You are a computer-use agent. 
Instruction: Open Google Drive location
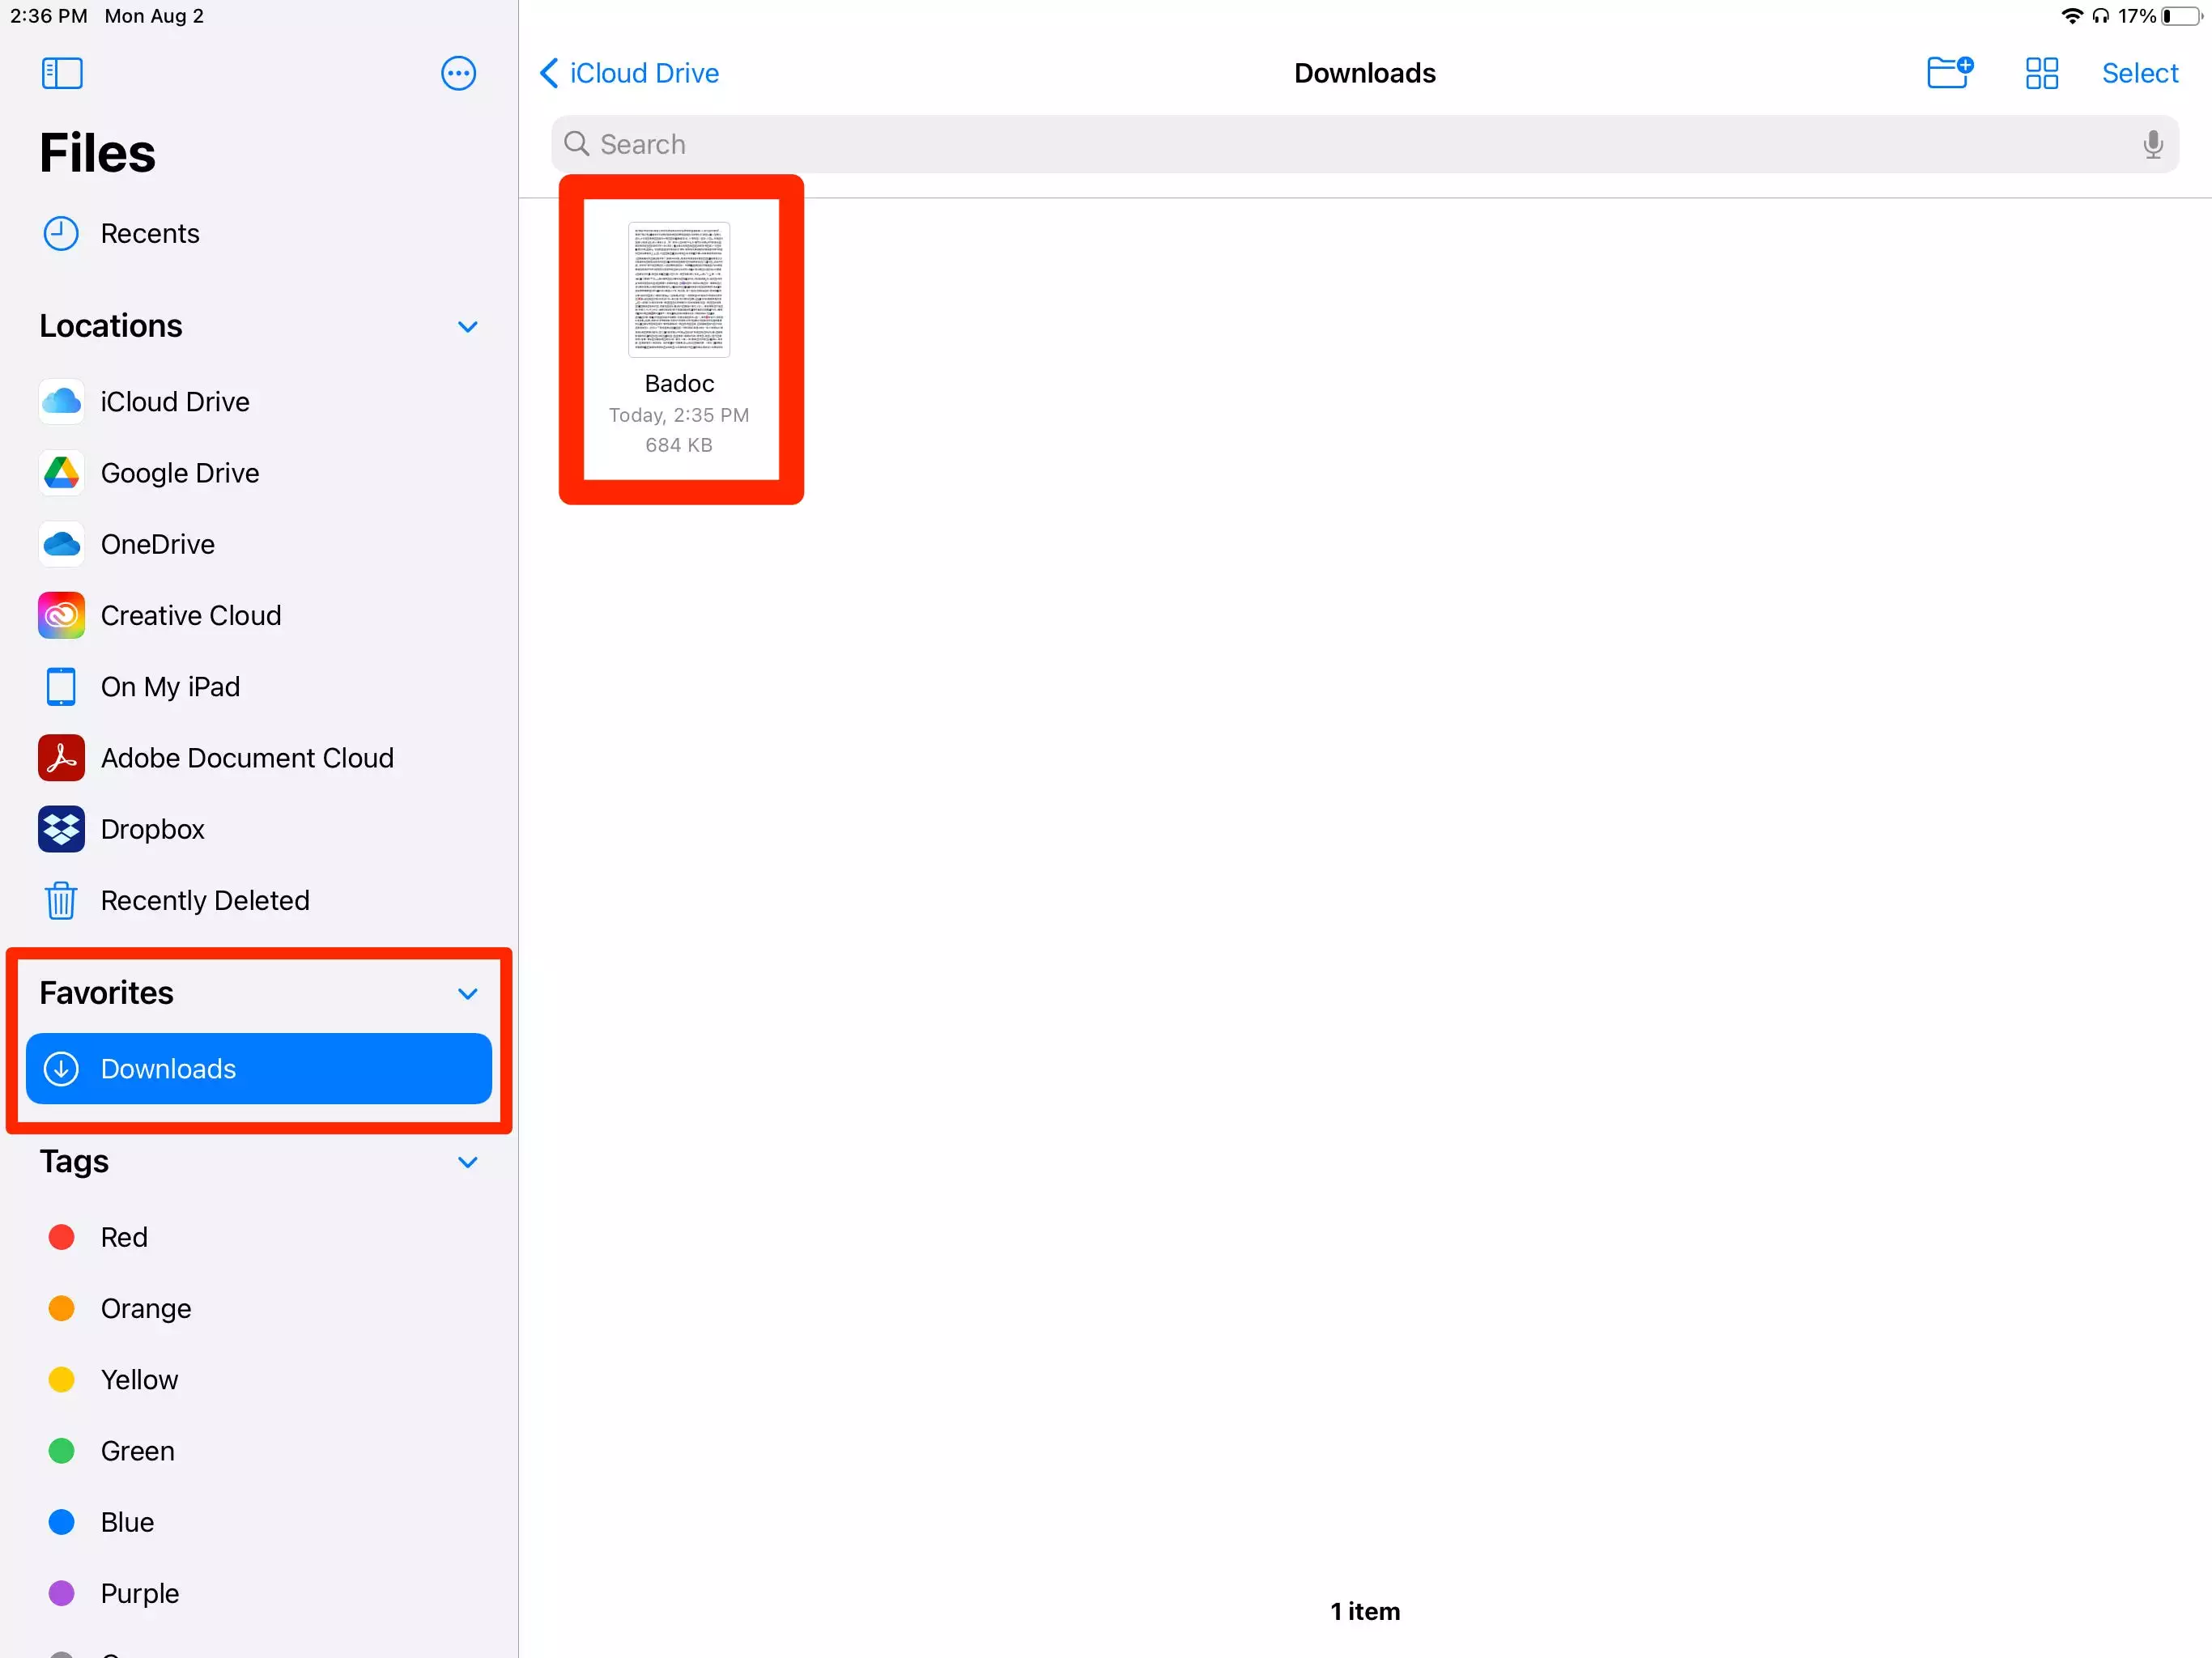coord(180,473)
